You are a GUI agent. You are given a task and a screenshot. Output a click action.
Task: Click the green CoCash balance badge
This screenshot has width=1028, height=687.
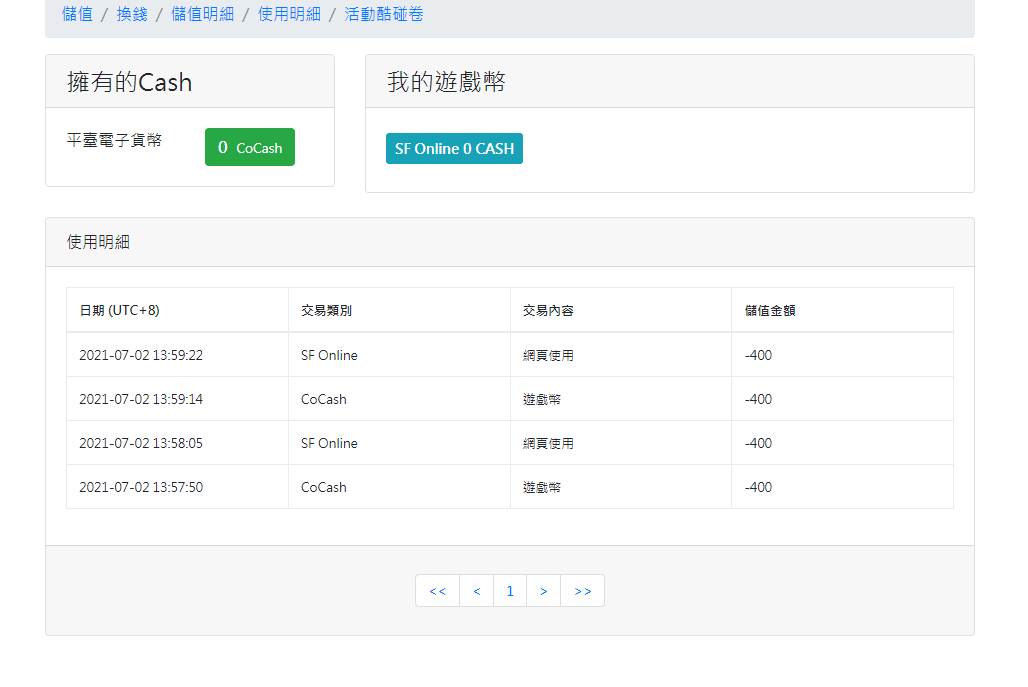pyautogui.click(x=249, y=146)
